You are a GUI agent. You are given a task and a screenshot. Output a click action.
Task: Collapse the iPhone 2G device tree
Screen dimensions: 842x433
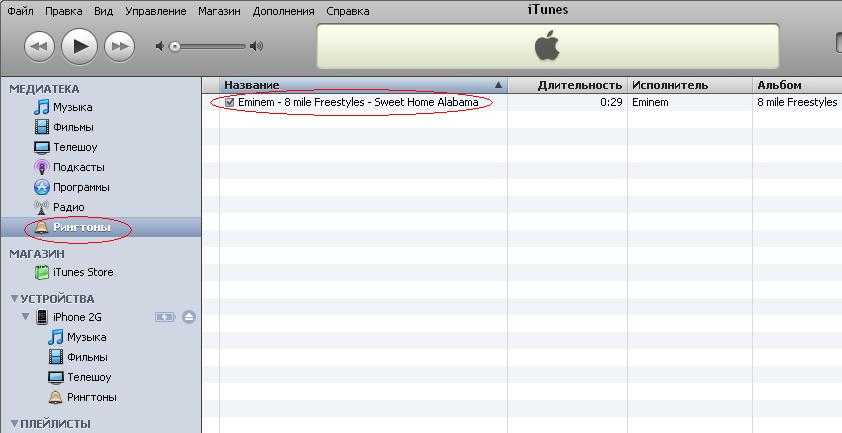[25, 316]
